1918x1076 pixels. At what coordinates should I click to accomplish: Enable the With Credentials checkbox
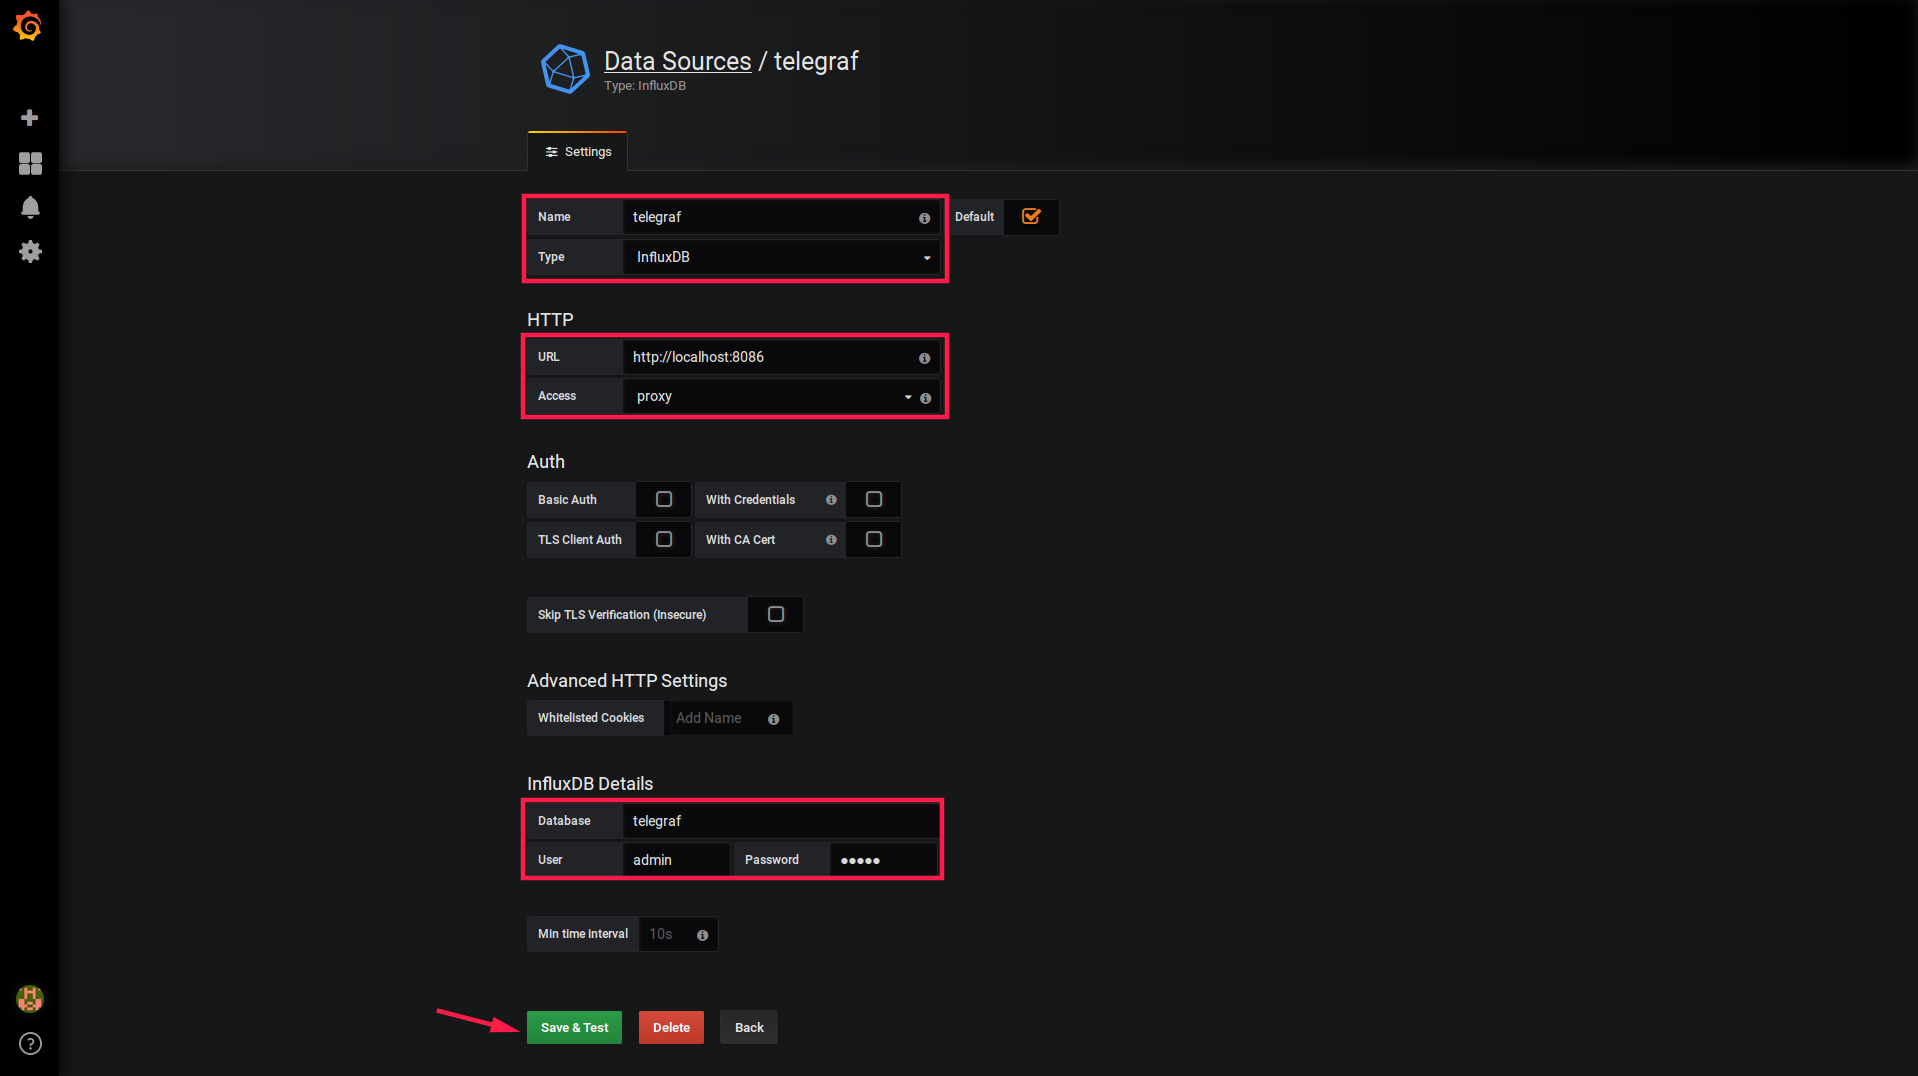coord(873,499)
